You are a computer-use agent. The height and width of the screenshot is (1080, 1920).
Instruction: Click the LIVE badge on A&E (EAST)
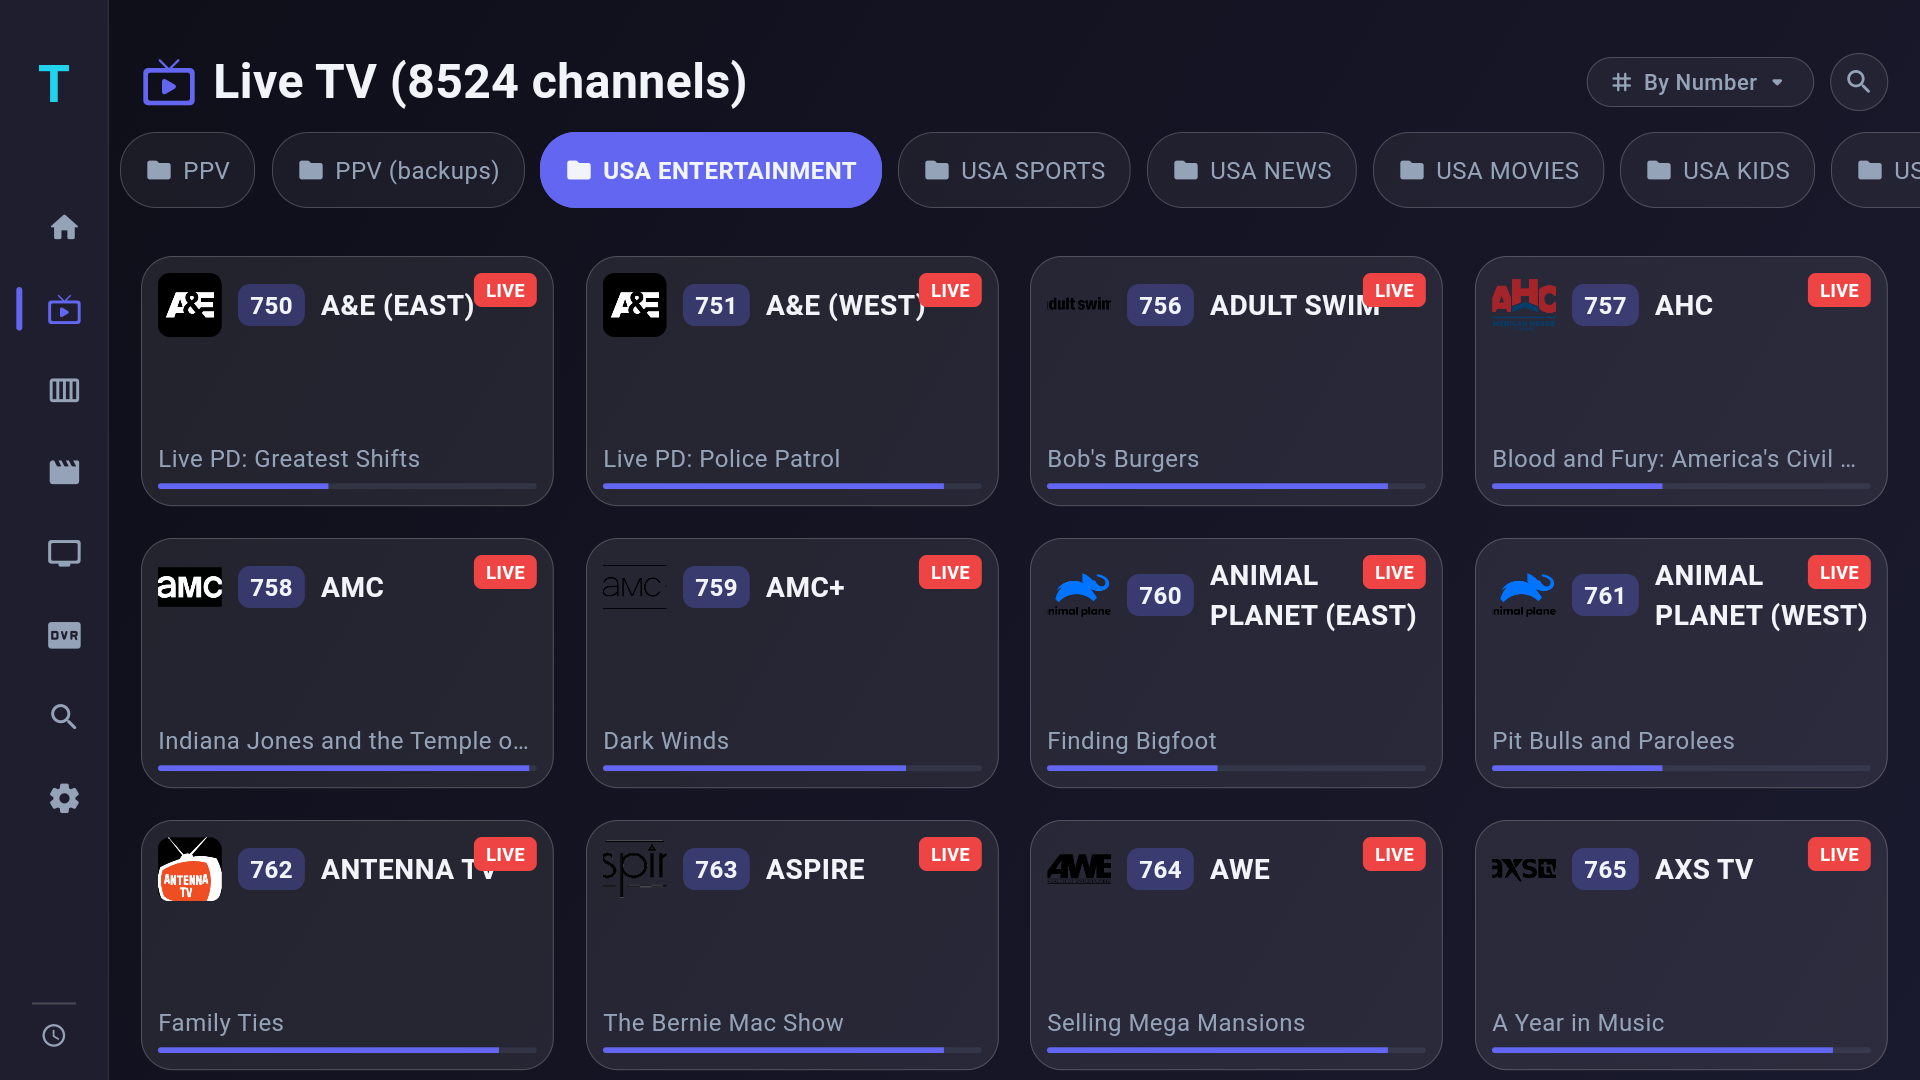(x=505, y=290)
